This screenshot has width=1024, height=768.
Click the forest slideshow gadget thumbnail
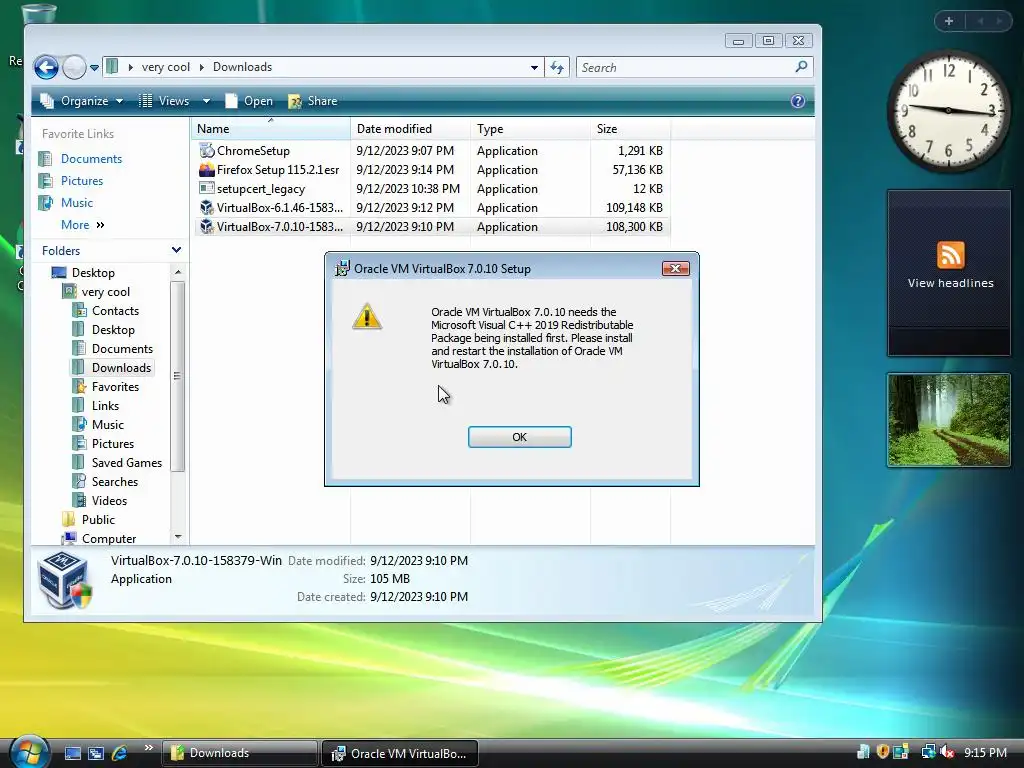click(948, 420)
